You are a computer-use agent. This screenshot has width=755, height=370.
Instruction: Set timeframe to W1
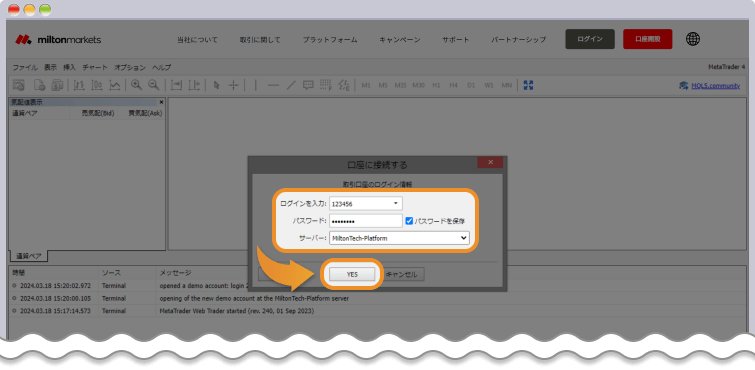click(x=489, y=85)
